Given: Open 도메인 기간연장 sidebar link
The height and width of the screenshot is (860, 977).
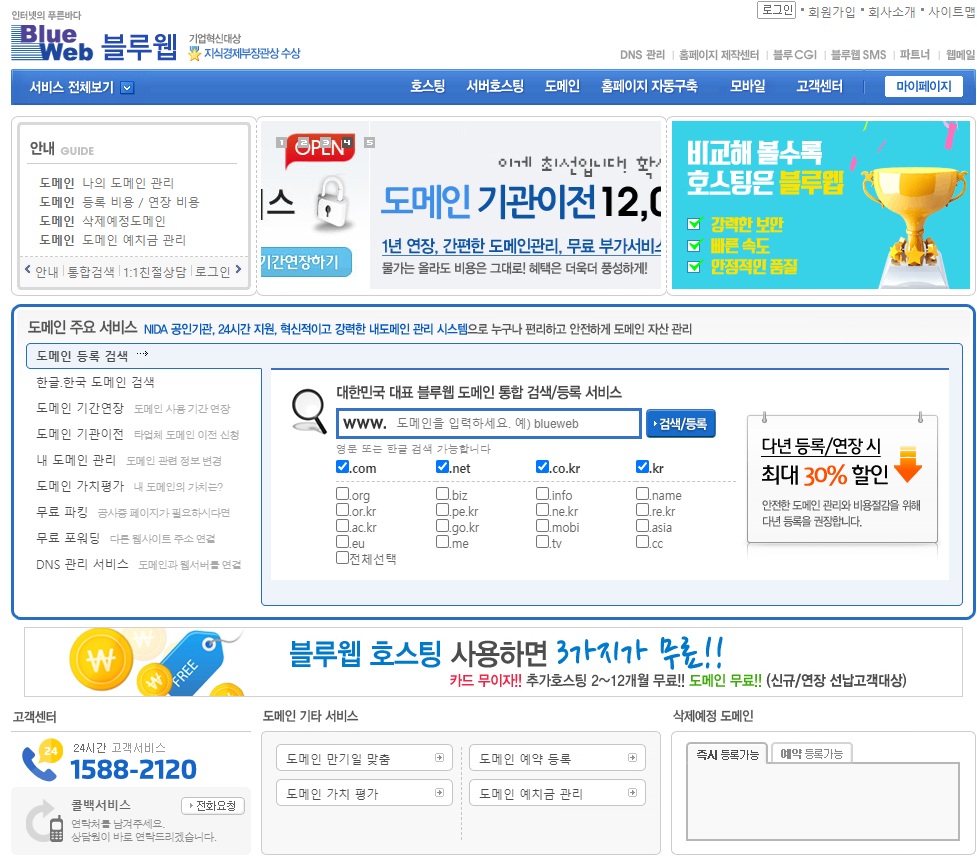Looking at the screenshot, I should 80,408.
